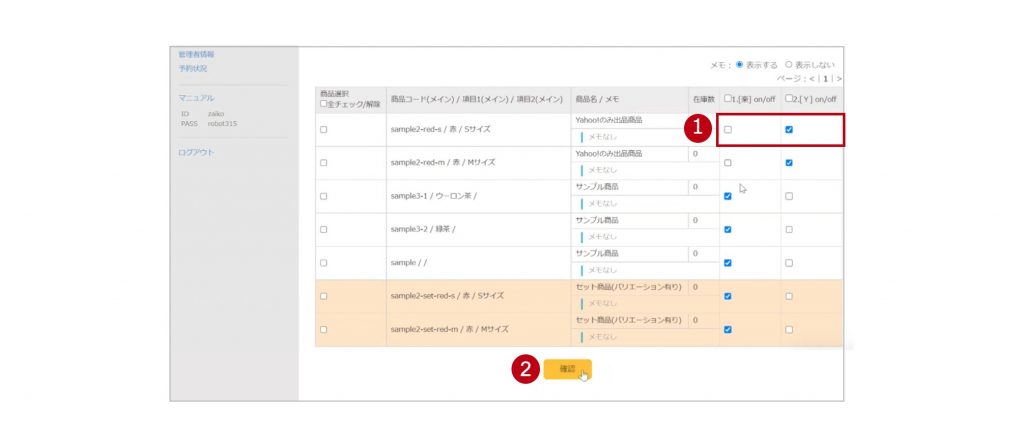The height and width of the screenshot is (425, 1024).
Task: Go to next page with > arrow
Action: [x=839, y=78]
